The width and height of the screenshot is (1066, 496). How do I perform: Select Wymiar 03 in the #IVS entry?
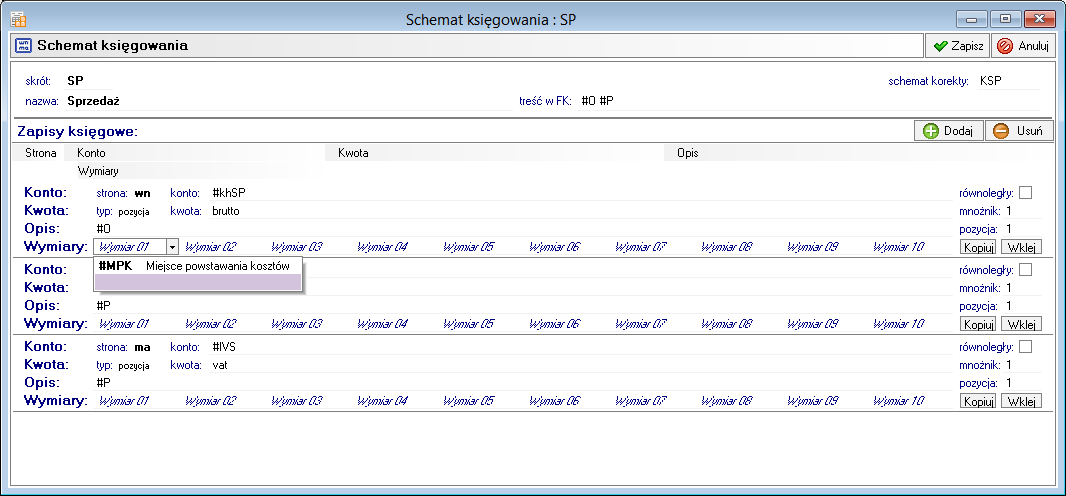[x=296, y=402]
